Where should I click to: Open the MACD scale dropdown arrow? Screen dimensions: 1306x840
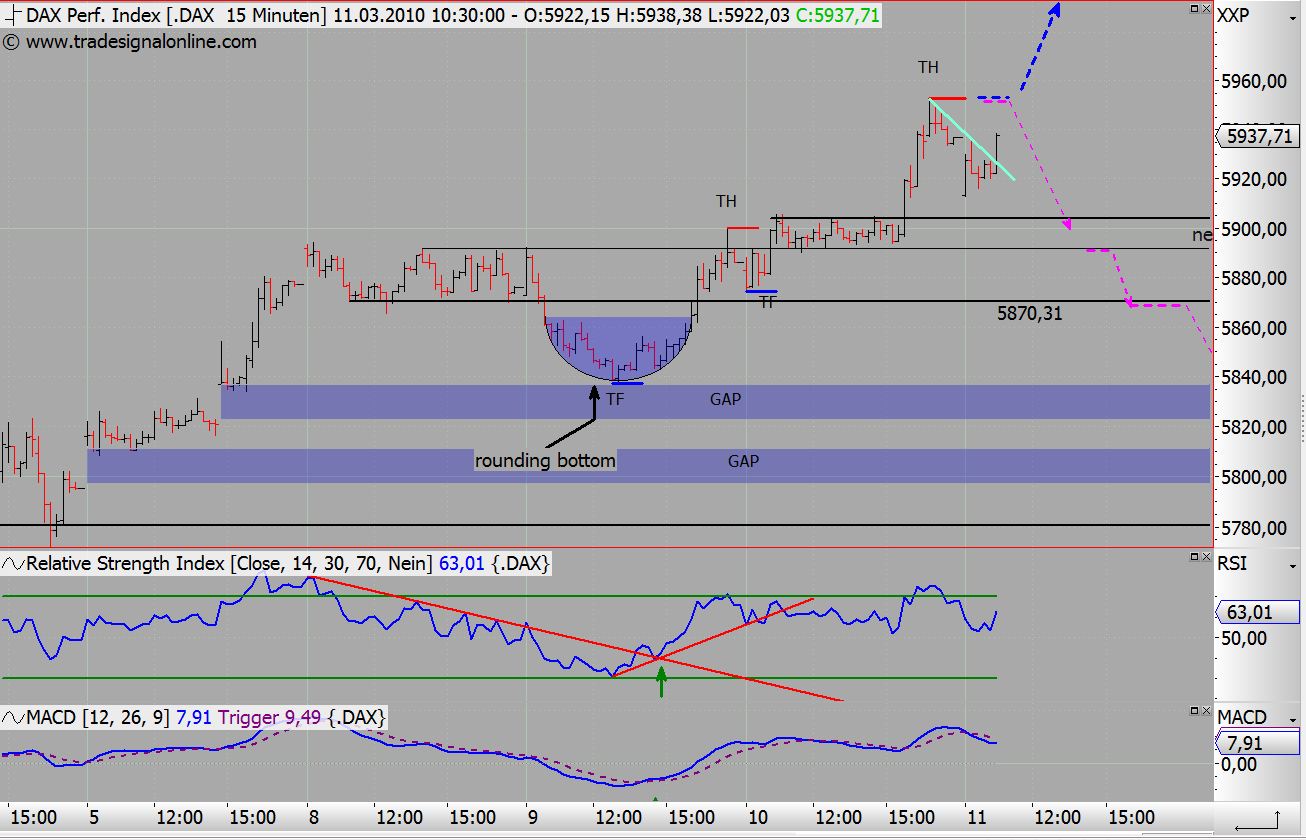(x=1293, y=720)
